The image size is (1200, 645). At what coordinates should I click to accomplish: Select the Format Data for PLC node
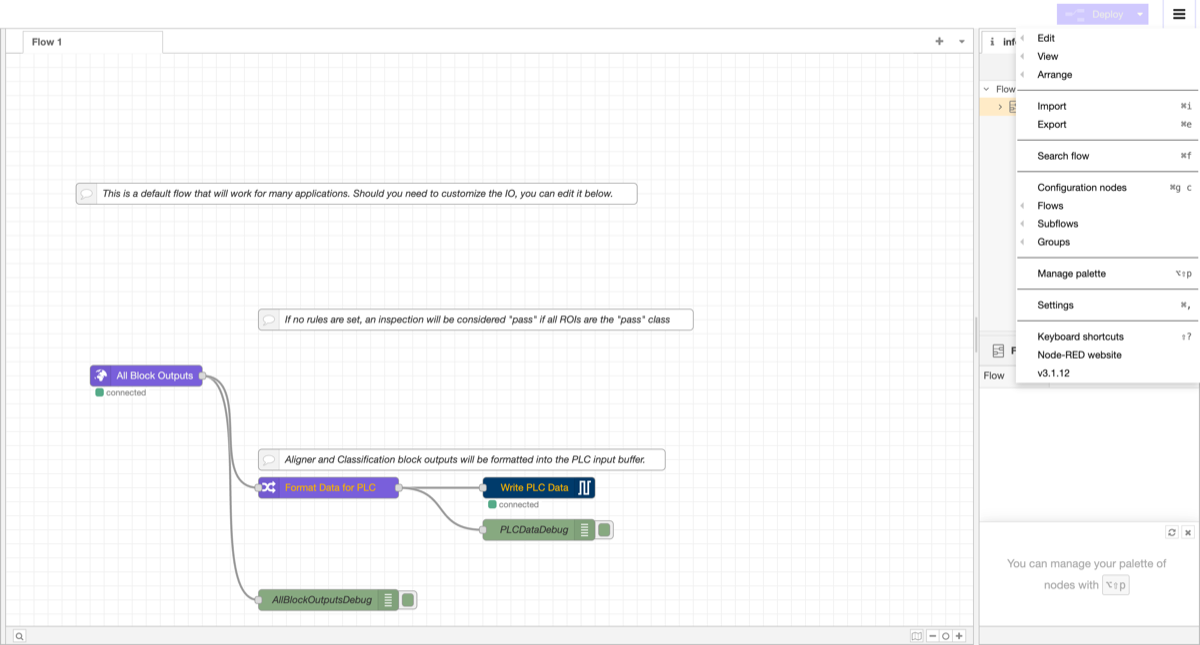pyautogui.click(x=328, y=488)
